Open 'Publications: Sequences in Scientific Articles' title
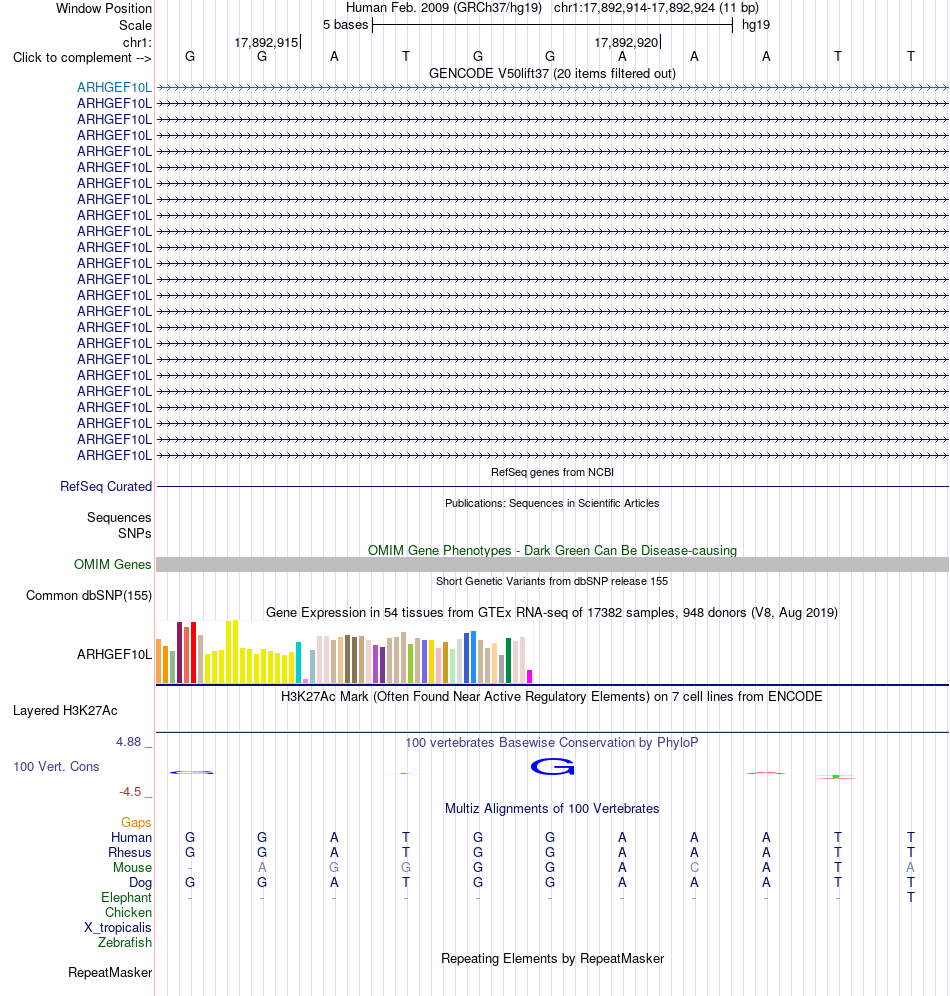The height and width of the screenshot is (996, 950). point(552,504)
